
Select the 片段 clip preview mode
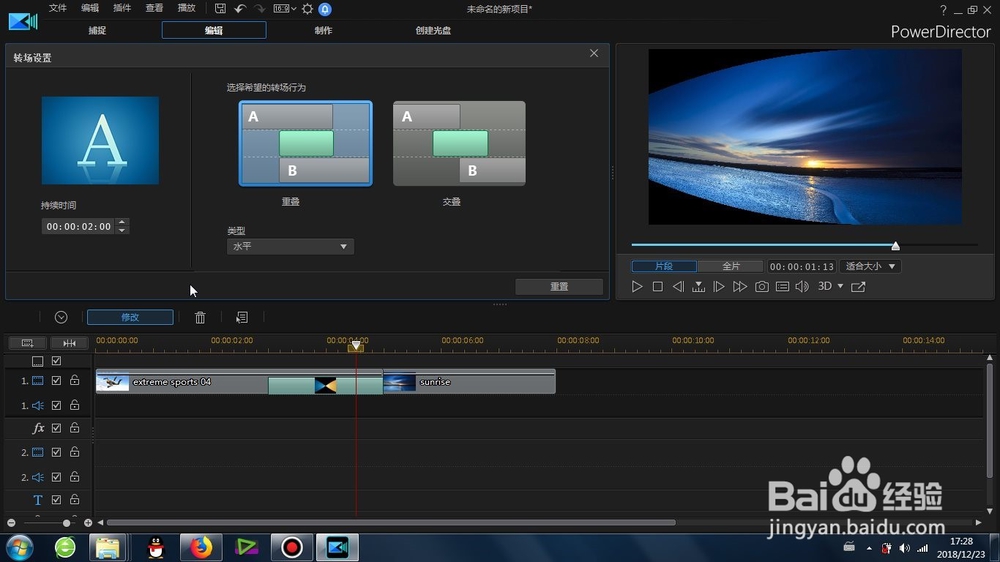(664, 266)
